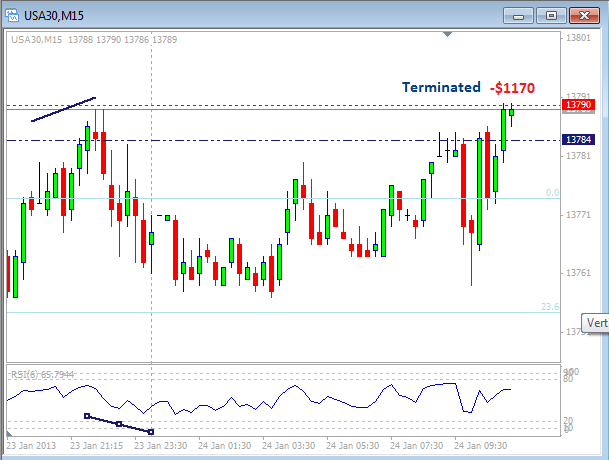This screenshot has width=609, height=460.
Task: Minimize the USA30,M15 chart window
Action: pyautogui.click(x=518, y=16)
